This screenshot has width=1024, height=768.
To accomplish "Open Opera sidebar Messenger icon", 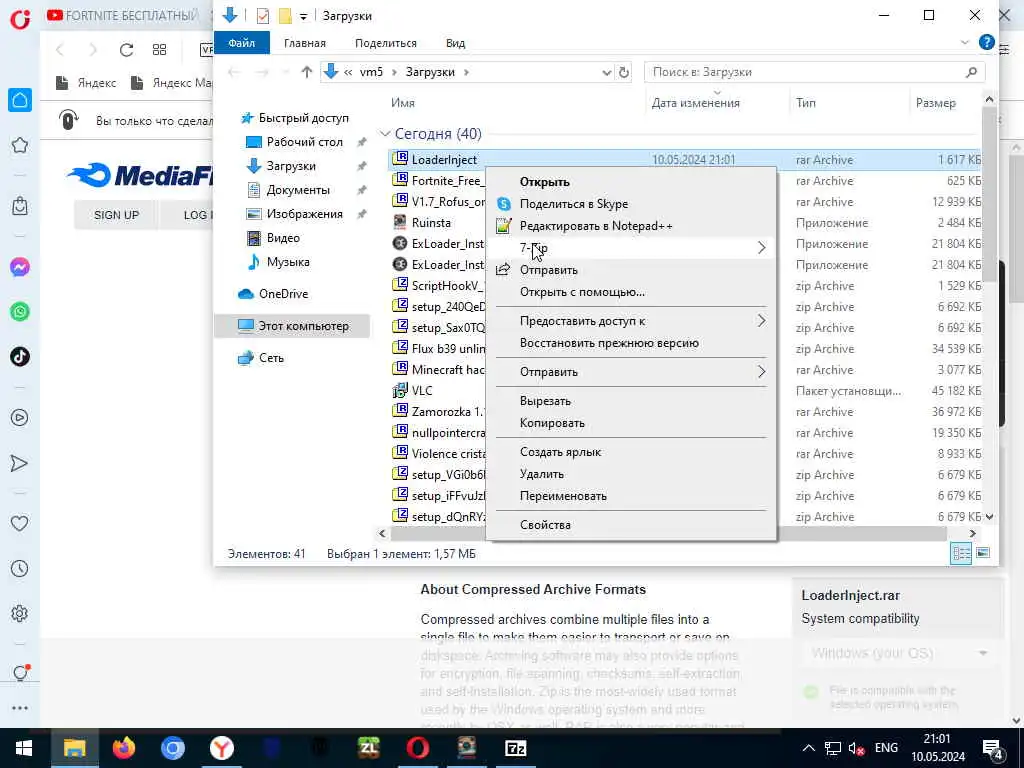I will pos(20,267).
